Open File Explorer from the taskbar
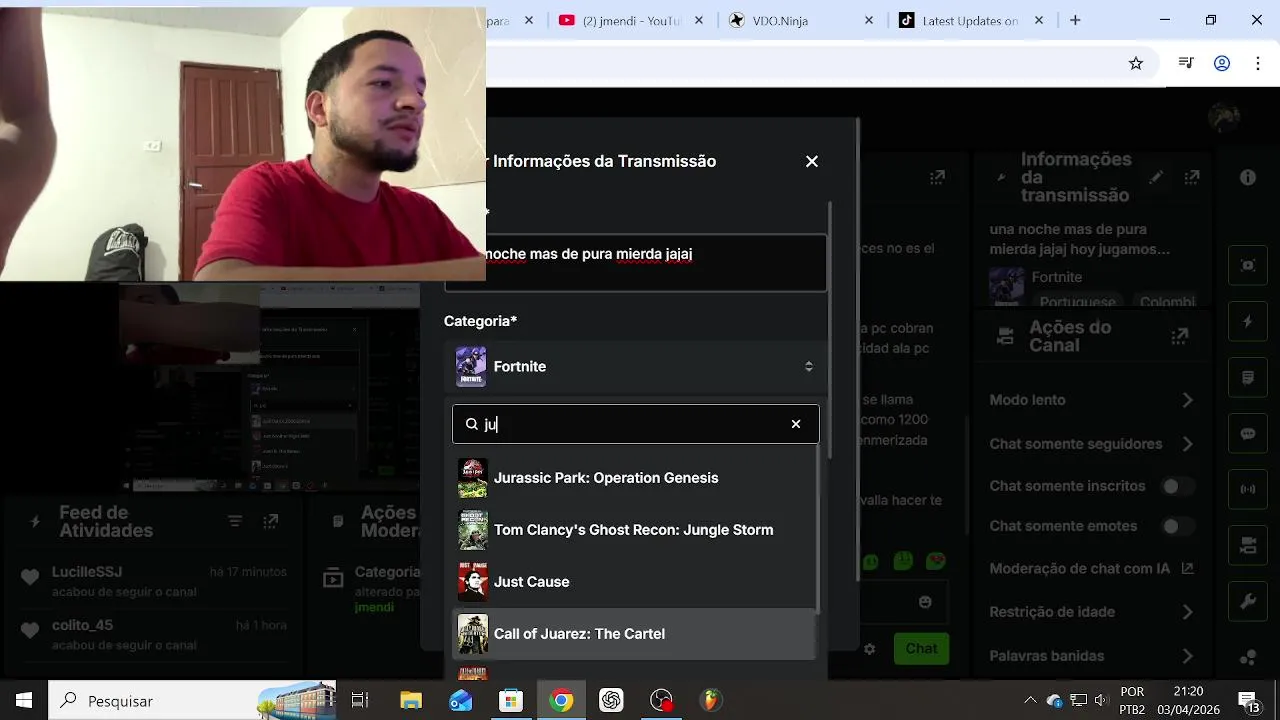The image size is (1280, 720). pos(411,701)
